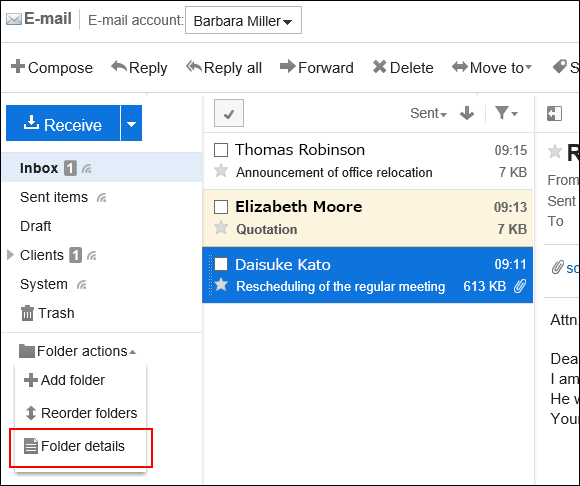
Task: Click the document icon beside Folder details
Action: click(x=31, y=446)
